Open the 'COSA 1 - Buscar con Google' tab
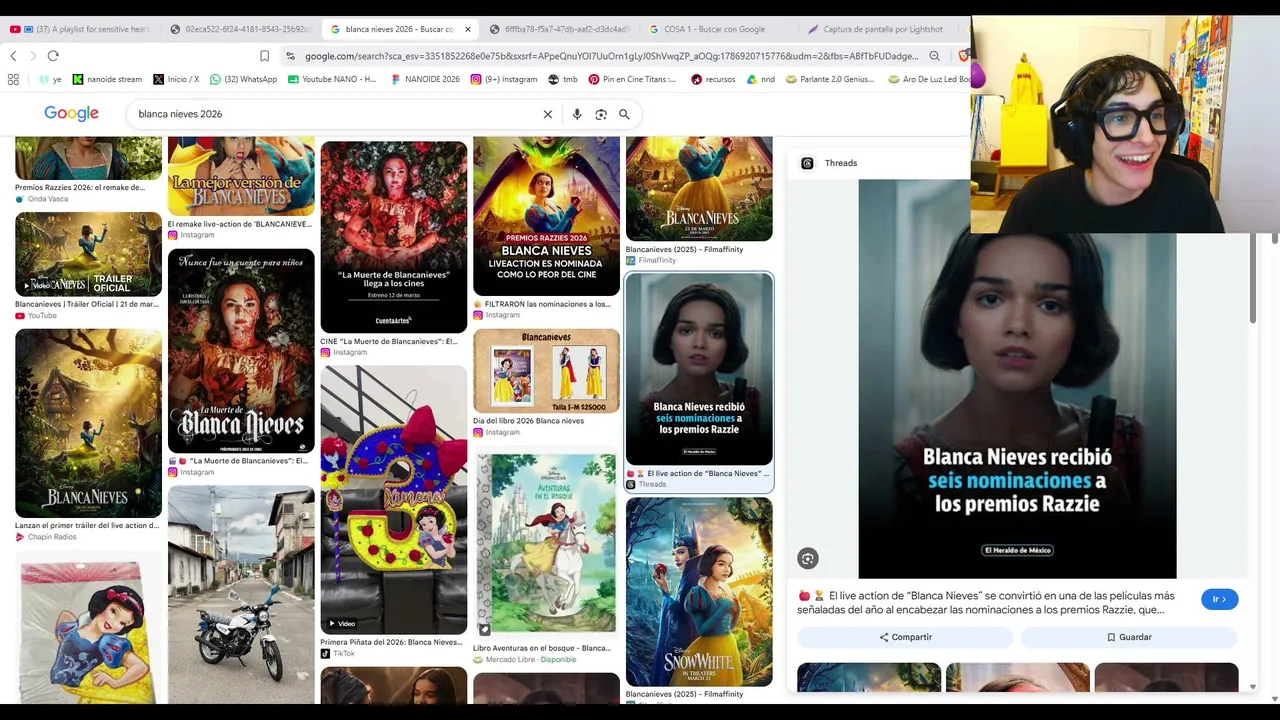1280x720 pixels. 718,29
